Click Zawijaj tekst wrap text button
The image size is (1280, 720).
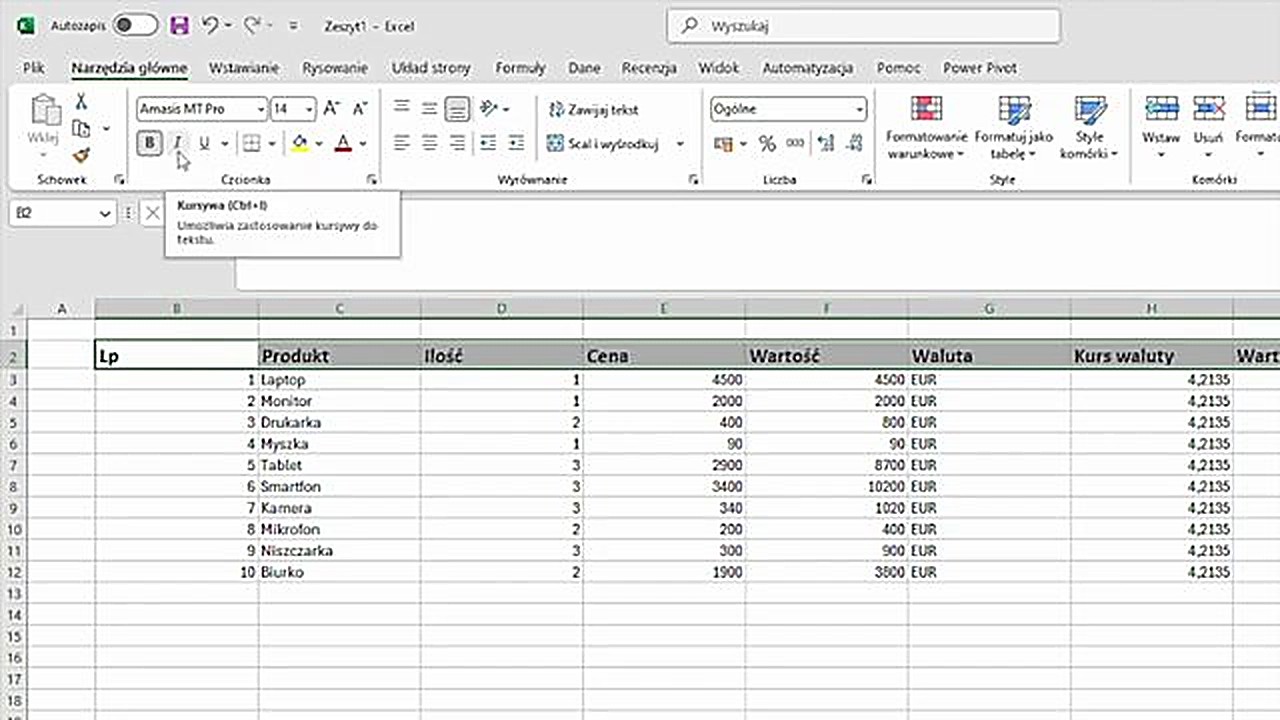click(x=593, y=109)
